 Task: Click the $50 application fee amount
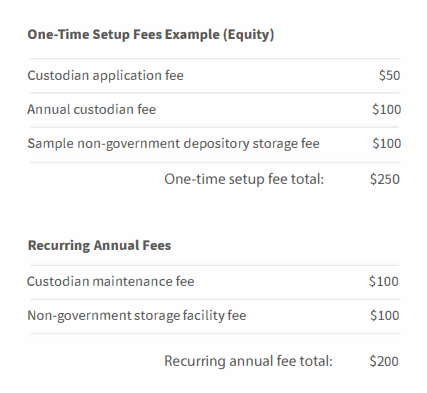[x=389, y=75]
